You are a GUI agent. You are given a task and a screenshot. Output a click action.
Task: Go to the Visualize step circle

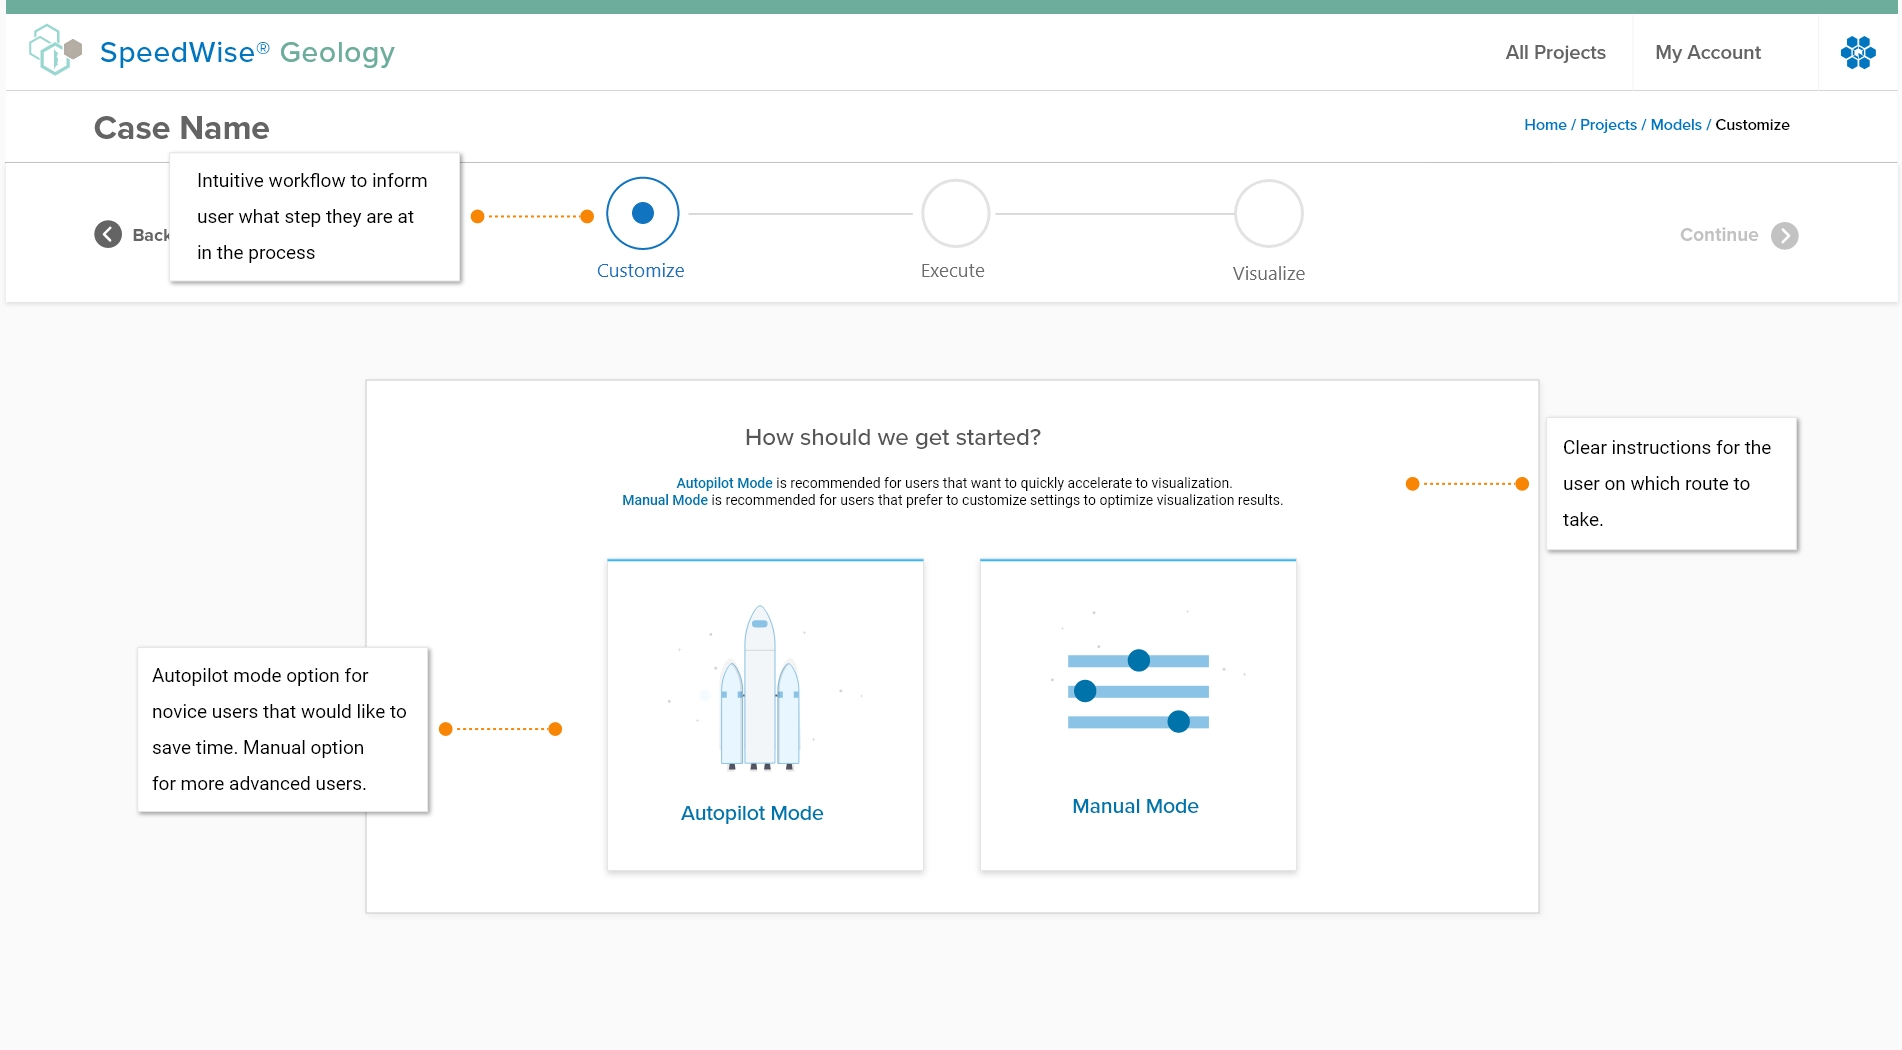[x=1268, y=213]
